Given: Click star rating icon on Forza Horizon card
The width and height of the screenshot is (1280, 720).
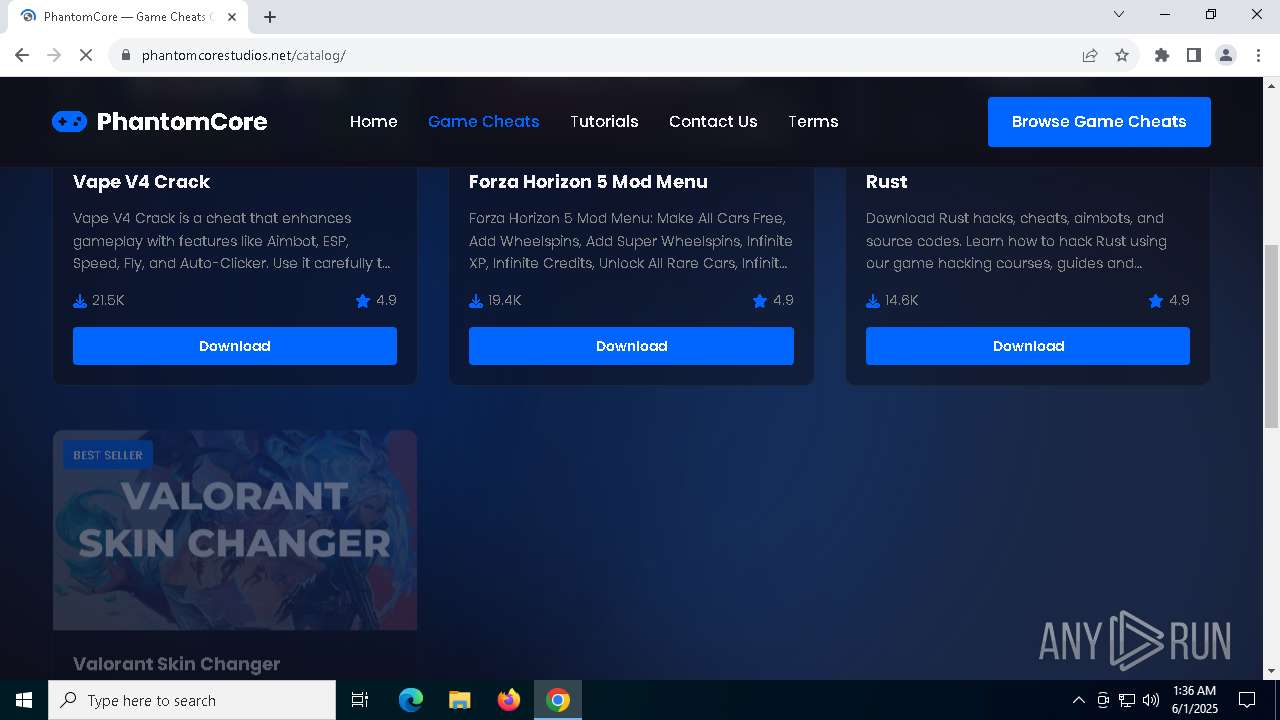Looking at the screenshot, I should [760, 301].
